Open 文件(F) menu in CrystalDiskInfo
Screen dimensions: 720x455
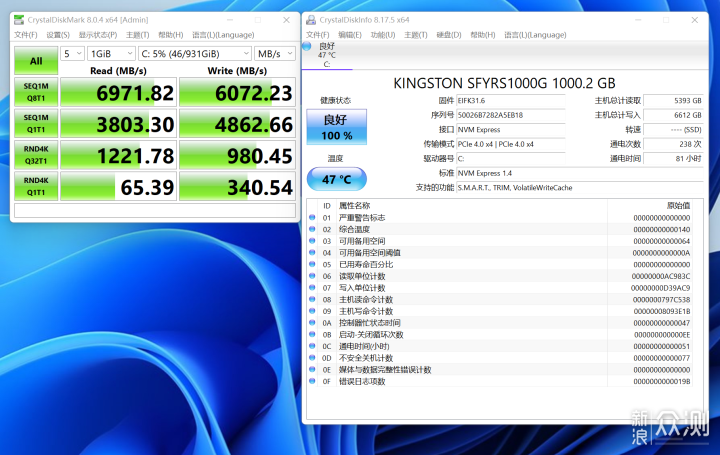(x=318, y=35)
